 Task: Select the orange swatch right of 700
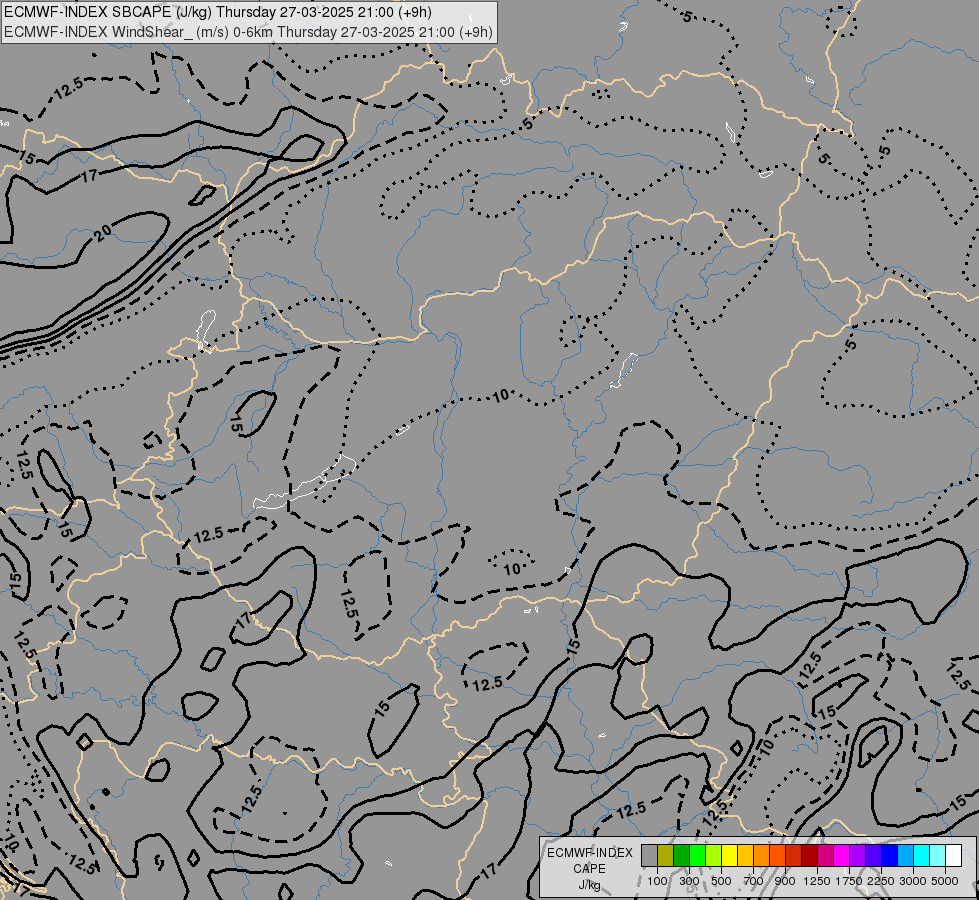pyautogui.click(x=762, y=855)
